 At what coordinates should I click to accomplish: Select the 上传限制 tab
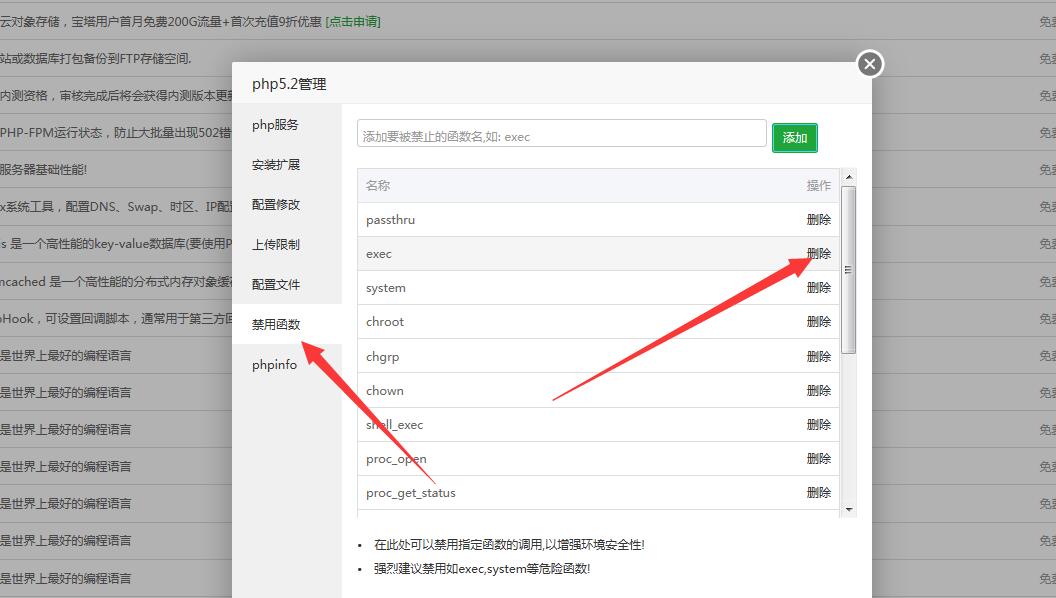point(276,245)
